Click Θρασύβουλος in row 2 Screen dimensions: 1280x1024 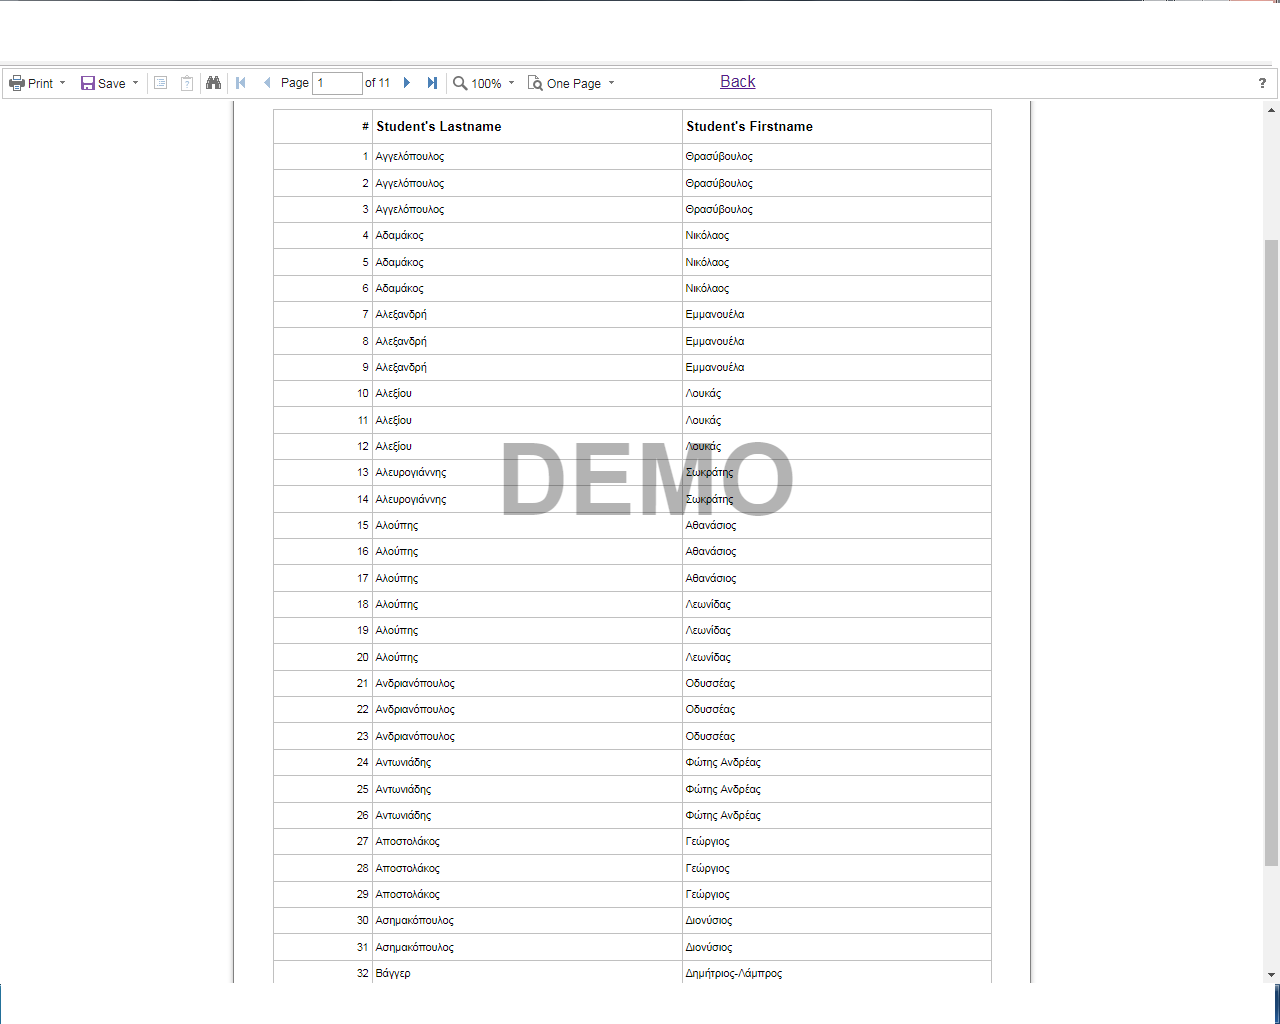click(x=719, y=184)
